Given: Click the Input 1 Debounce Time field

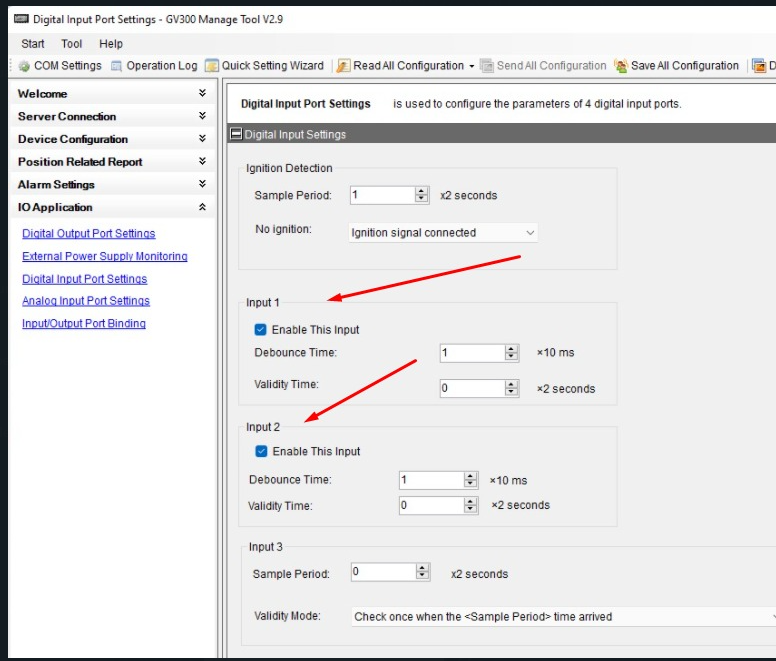Looking at the screenshot, I should (x=472, y=353).
